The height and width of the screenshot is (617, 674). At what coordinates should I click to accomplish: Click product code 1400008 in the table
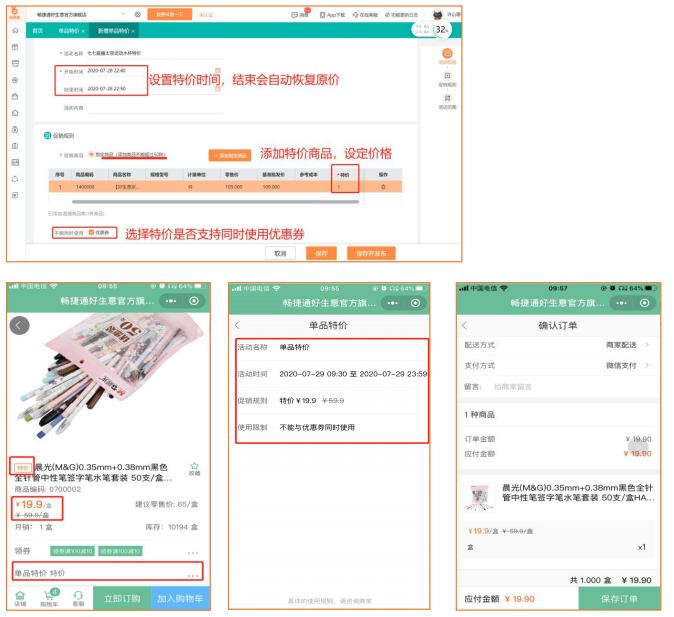tap(85, 187)
